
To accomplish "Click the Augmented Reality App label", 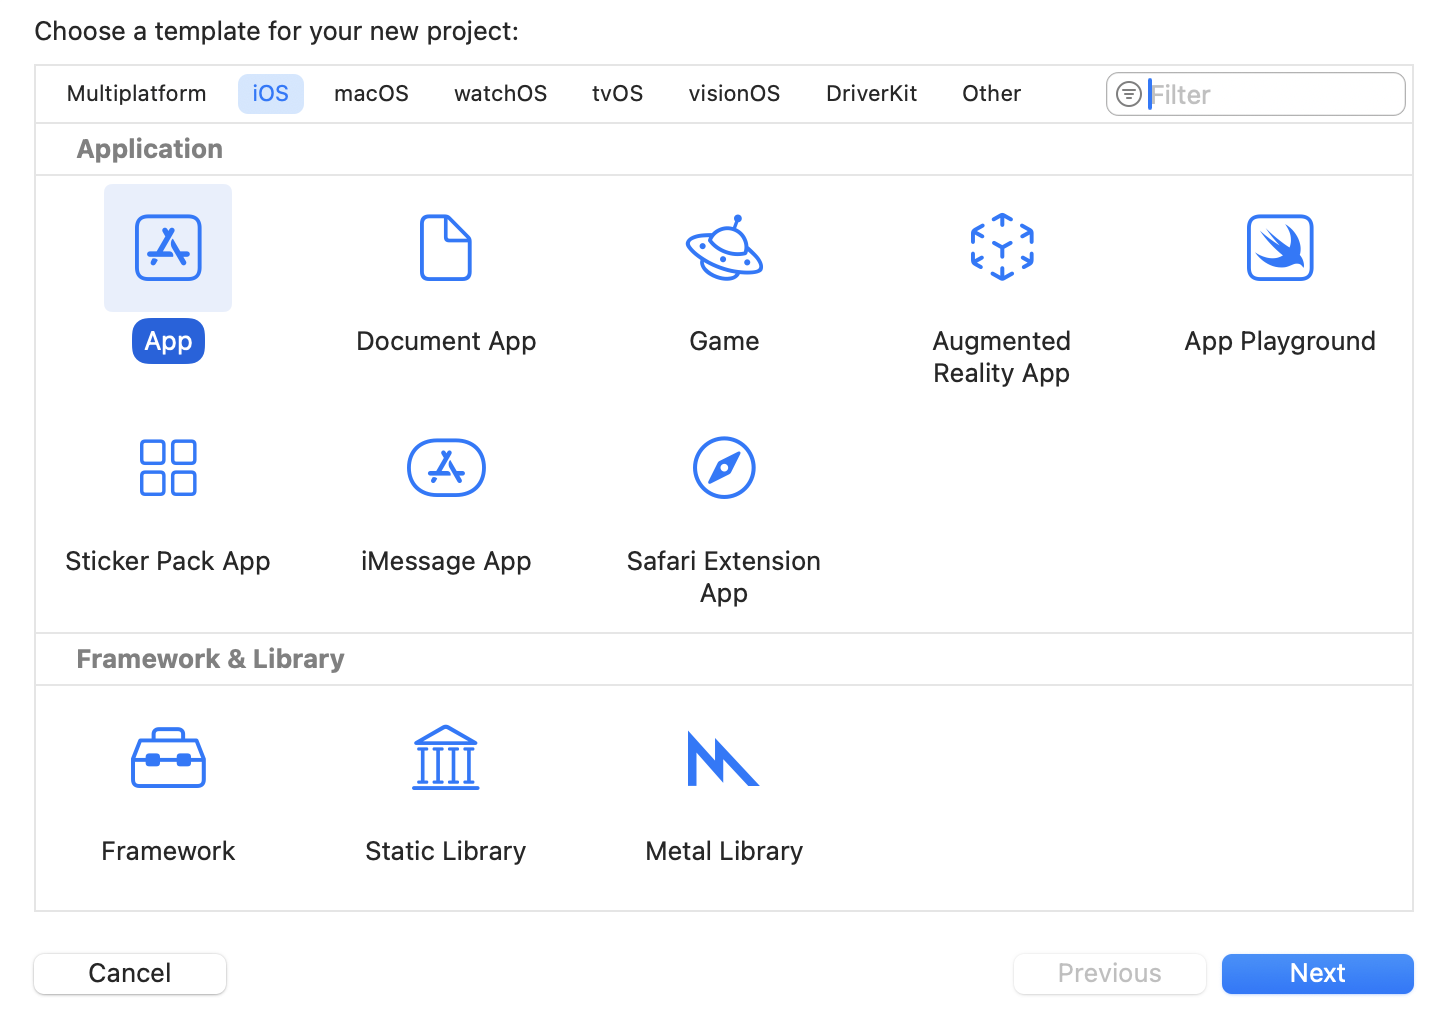I will 1002,357.
